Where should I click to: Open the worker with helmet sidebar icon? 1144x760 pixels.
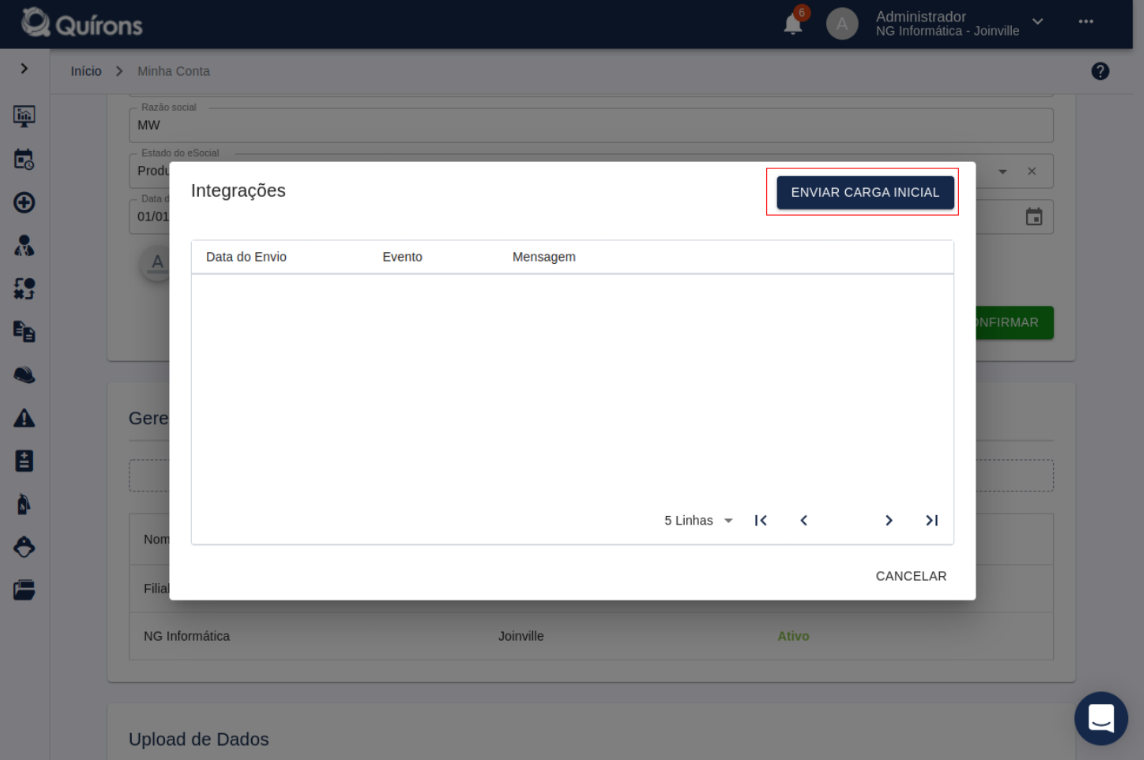[24, 547]
